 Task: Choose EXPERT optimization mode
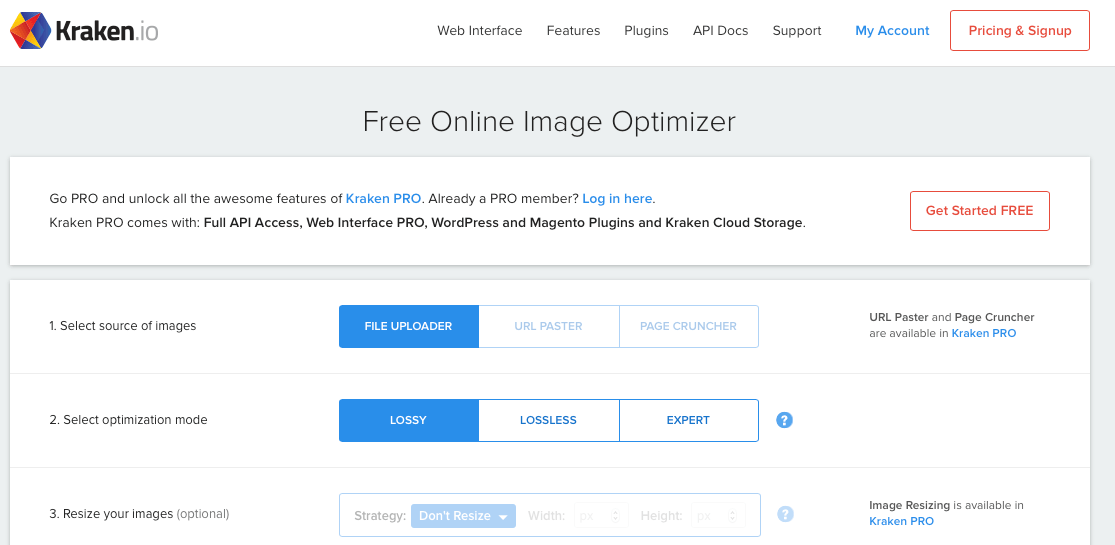(688, 420)
